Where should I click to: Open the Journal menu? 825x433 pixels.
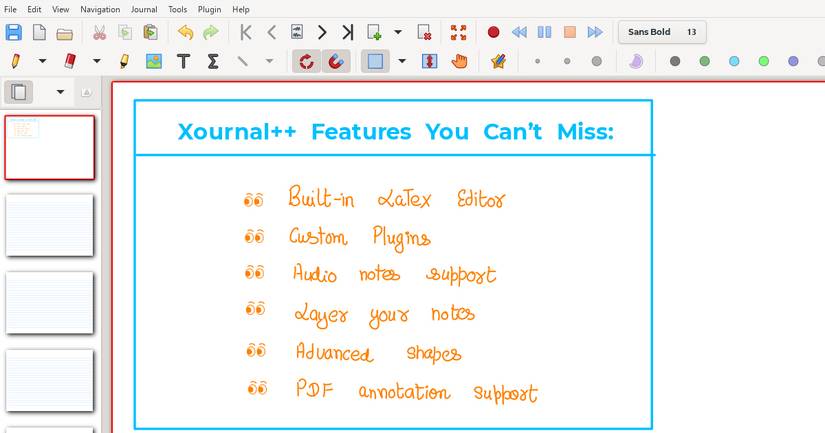(x=144, y=9)
